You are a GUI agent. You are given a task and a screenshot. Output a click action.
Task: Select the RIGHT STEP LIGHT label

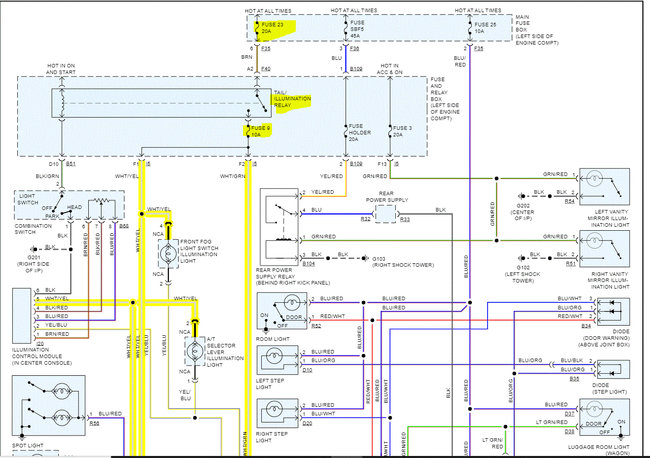click(x=272, y=437)
